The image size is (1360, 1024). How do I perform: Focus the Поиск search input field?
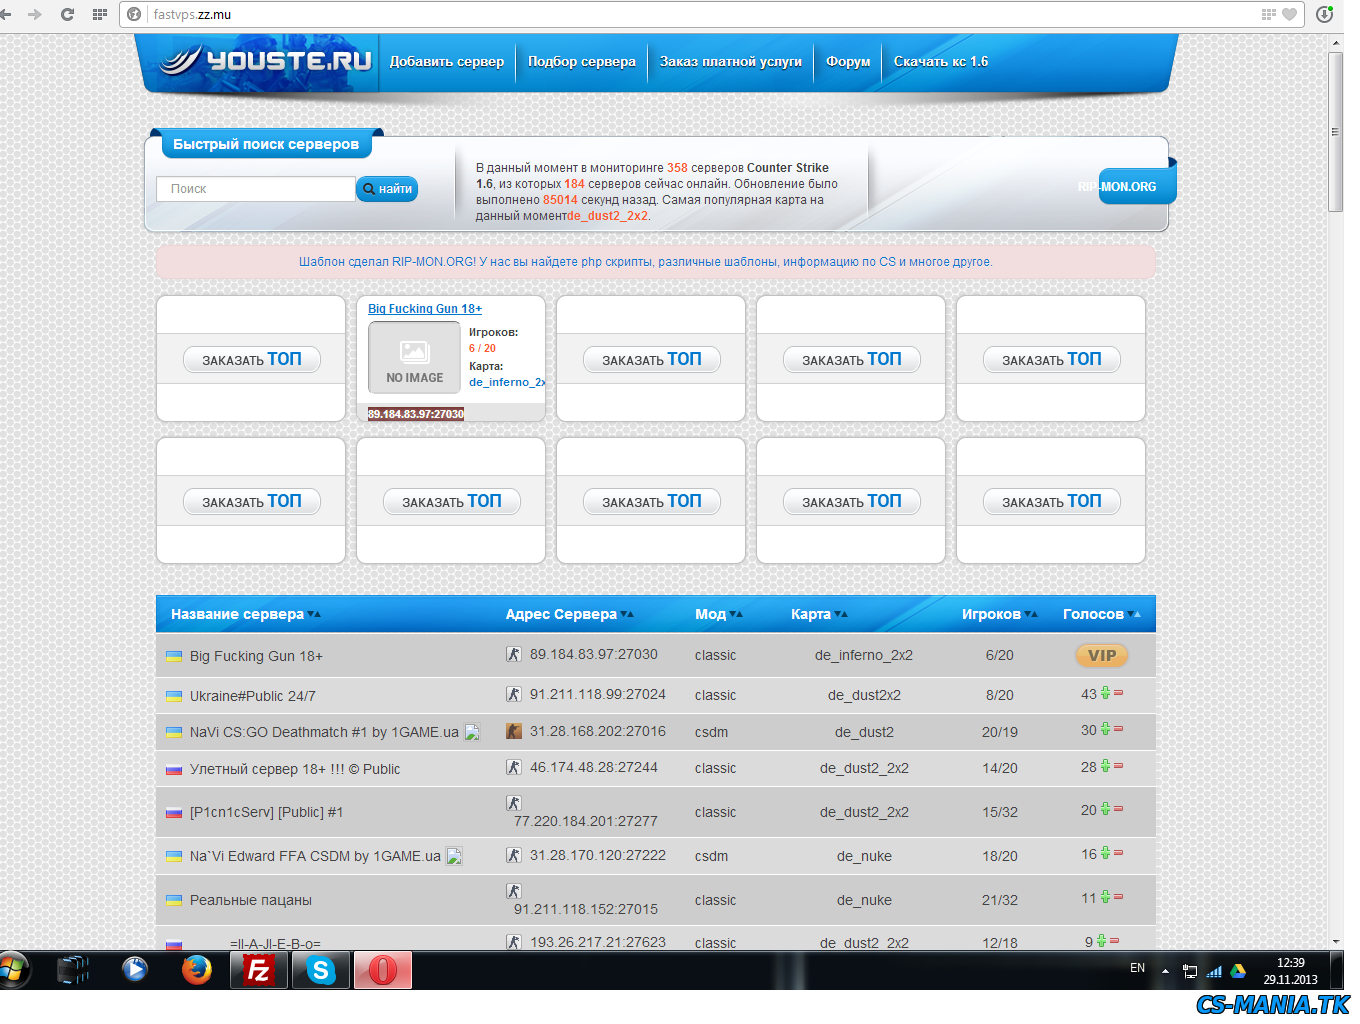256,189
